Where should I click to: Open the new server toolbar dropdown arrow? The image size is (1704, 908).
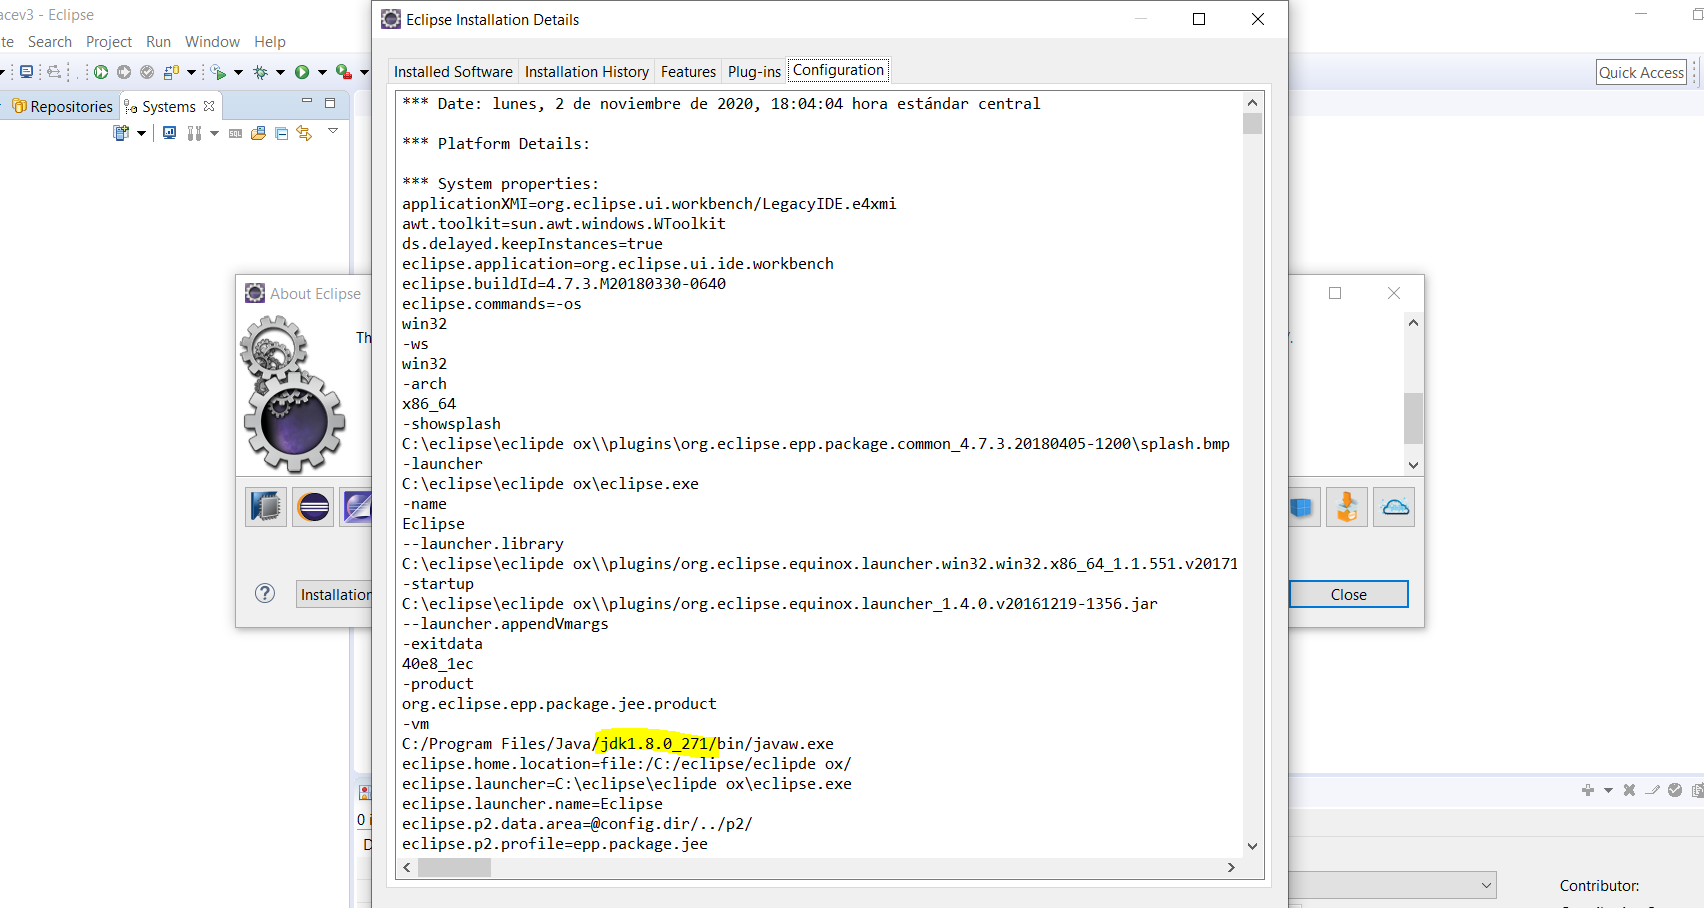[x=191, y=72]
